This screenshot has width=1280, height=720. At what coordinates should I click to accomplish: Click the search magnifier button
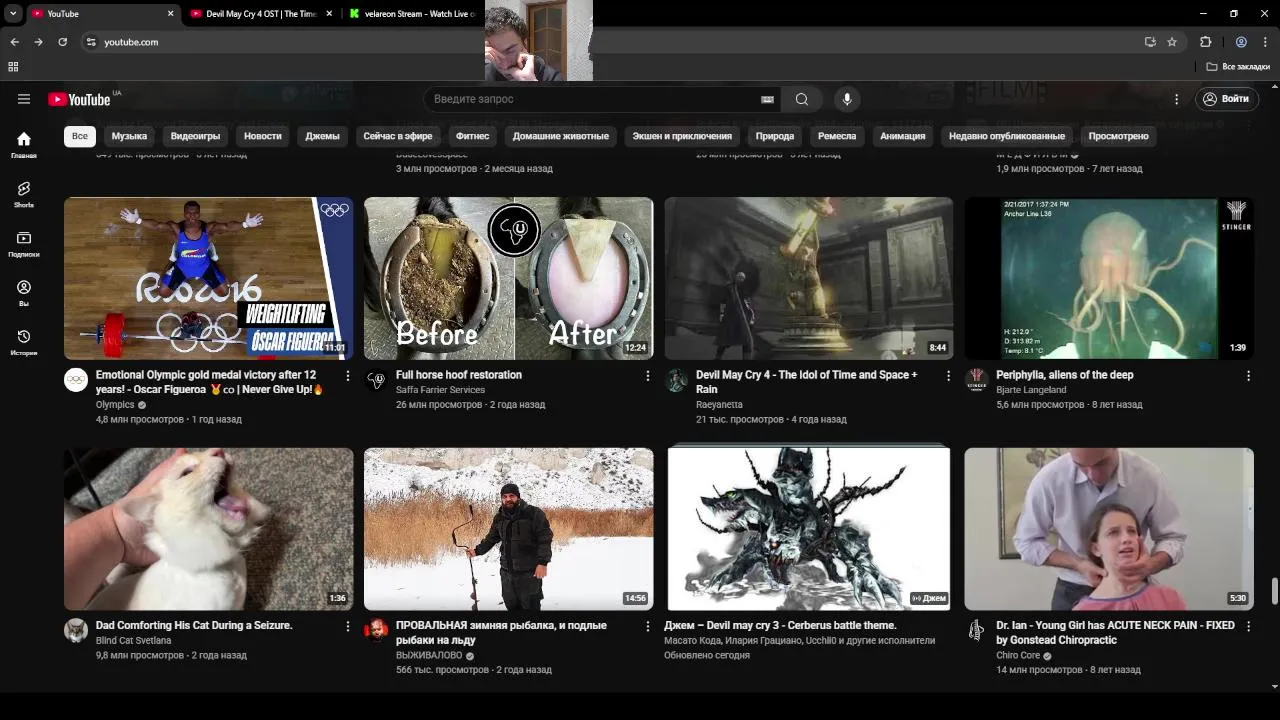pos(802,99)
